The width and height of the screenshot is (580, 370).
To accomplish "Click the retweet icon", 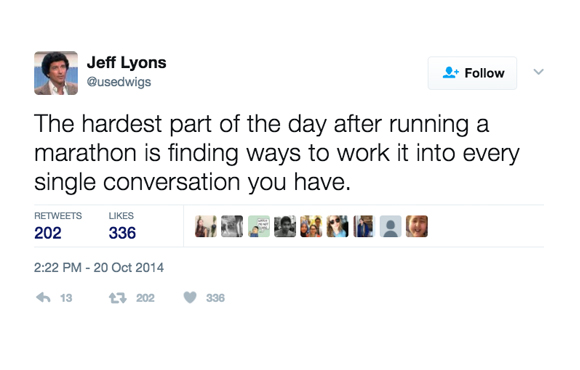I will [118, 298].
